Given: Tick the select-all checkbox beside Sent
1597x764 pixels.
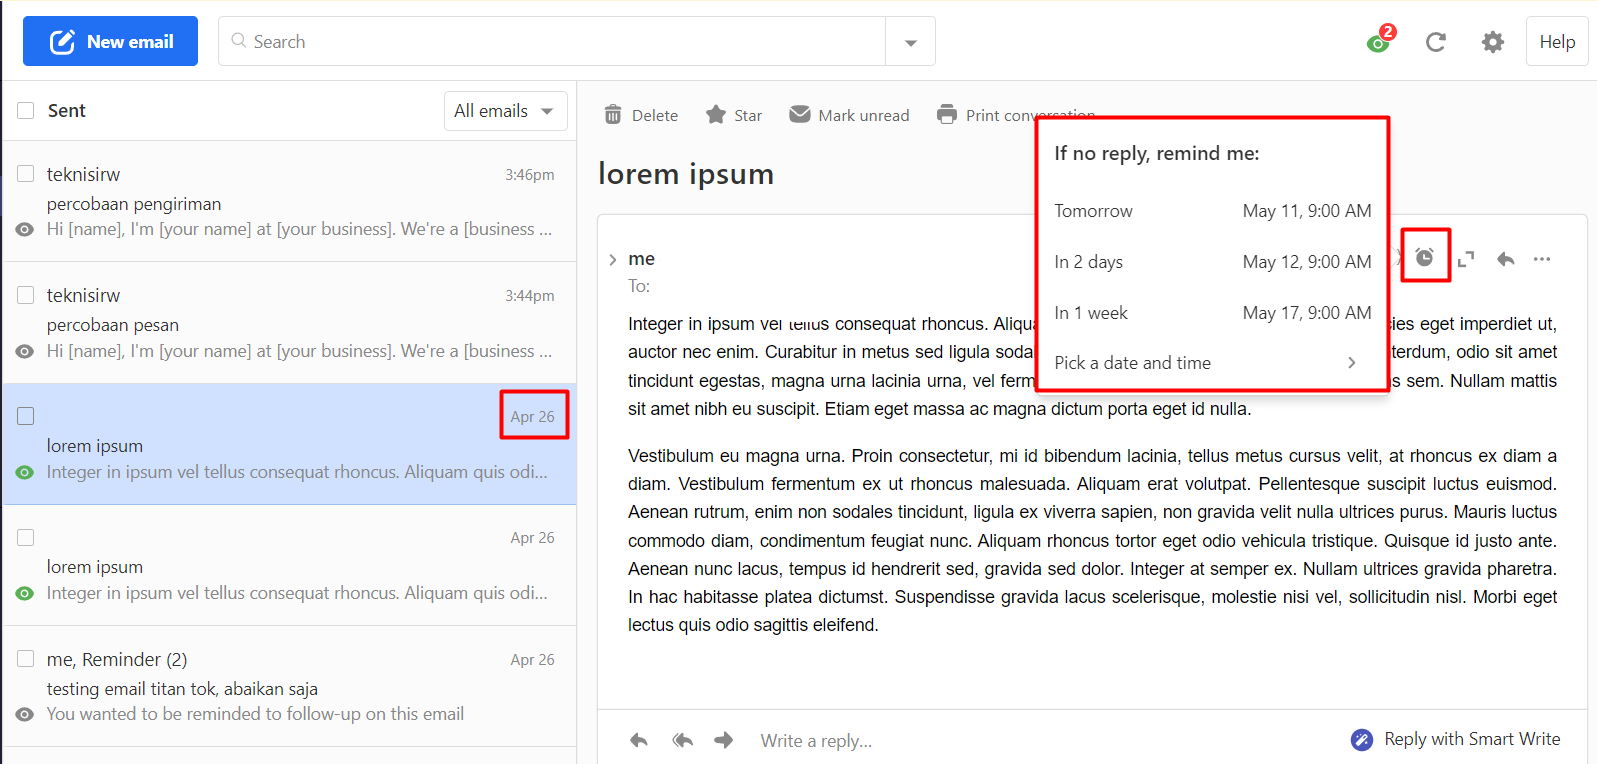Looking at the screenshot, I should (26, 111).
